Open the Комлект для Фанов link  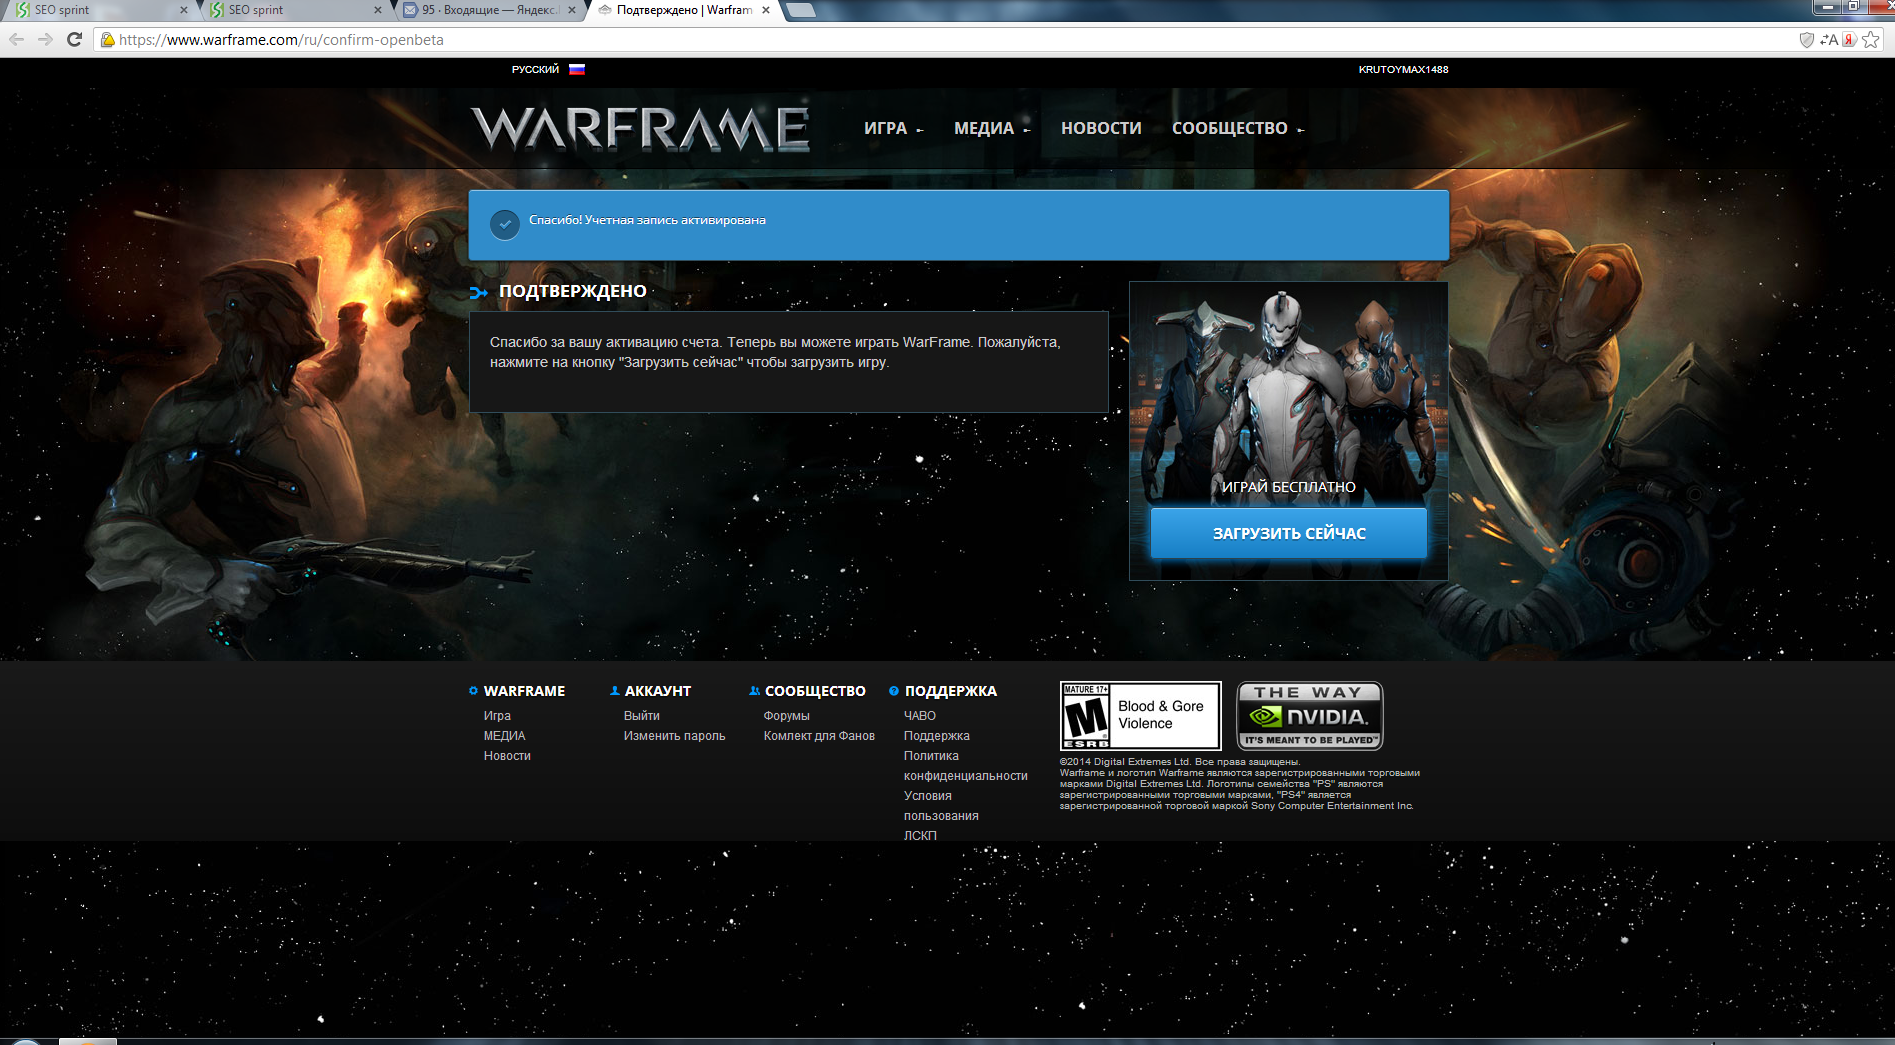(819, 736)
